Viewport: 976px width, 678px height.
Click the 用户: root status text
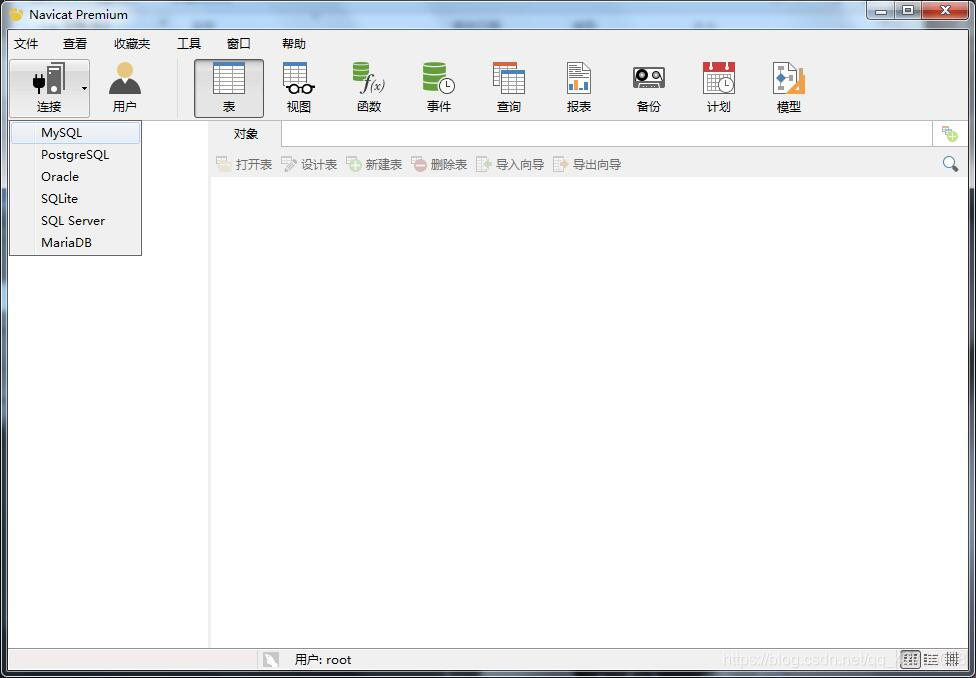(x=323, y=659)
